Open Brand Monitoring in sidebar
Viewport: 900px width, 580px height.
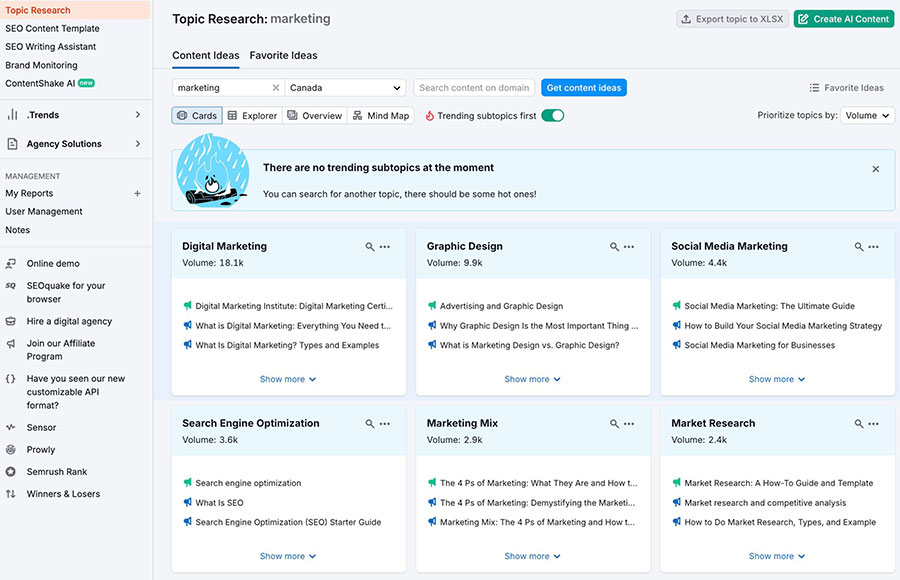[x=41, y=65]
